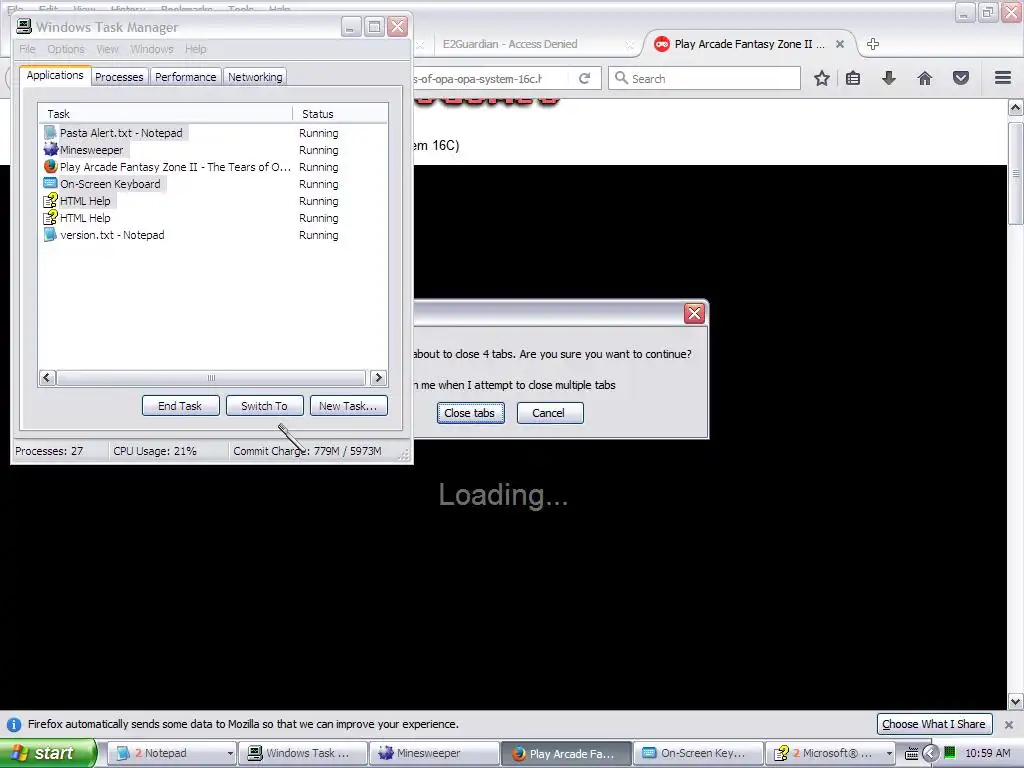This screenshot has height=768, width=1024.
Task: Click the On-Screen Keyboard icon in task list
Action: (x=50, y=184)
